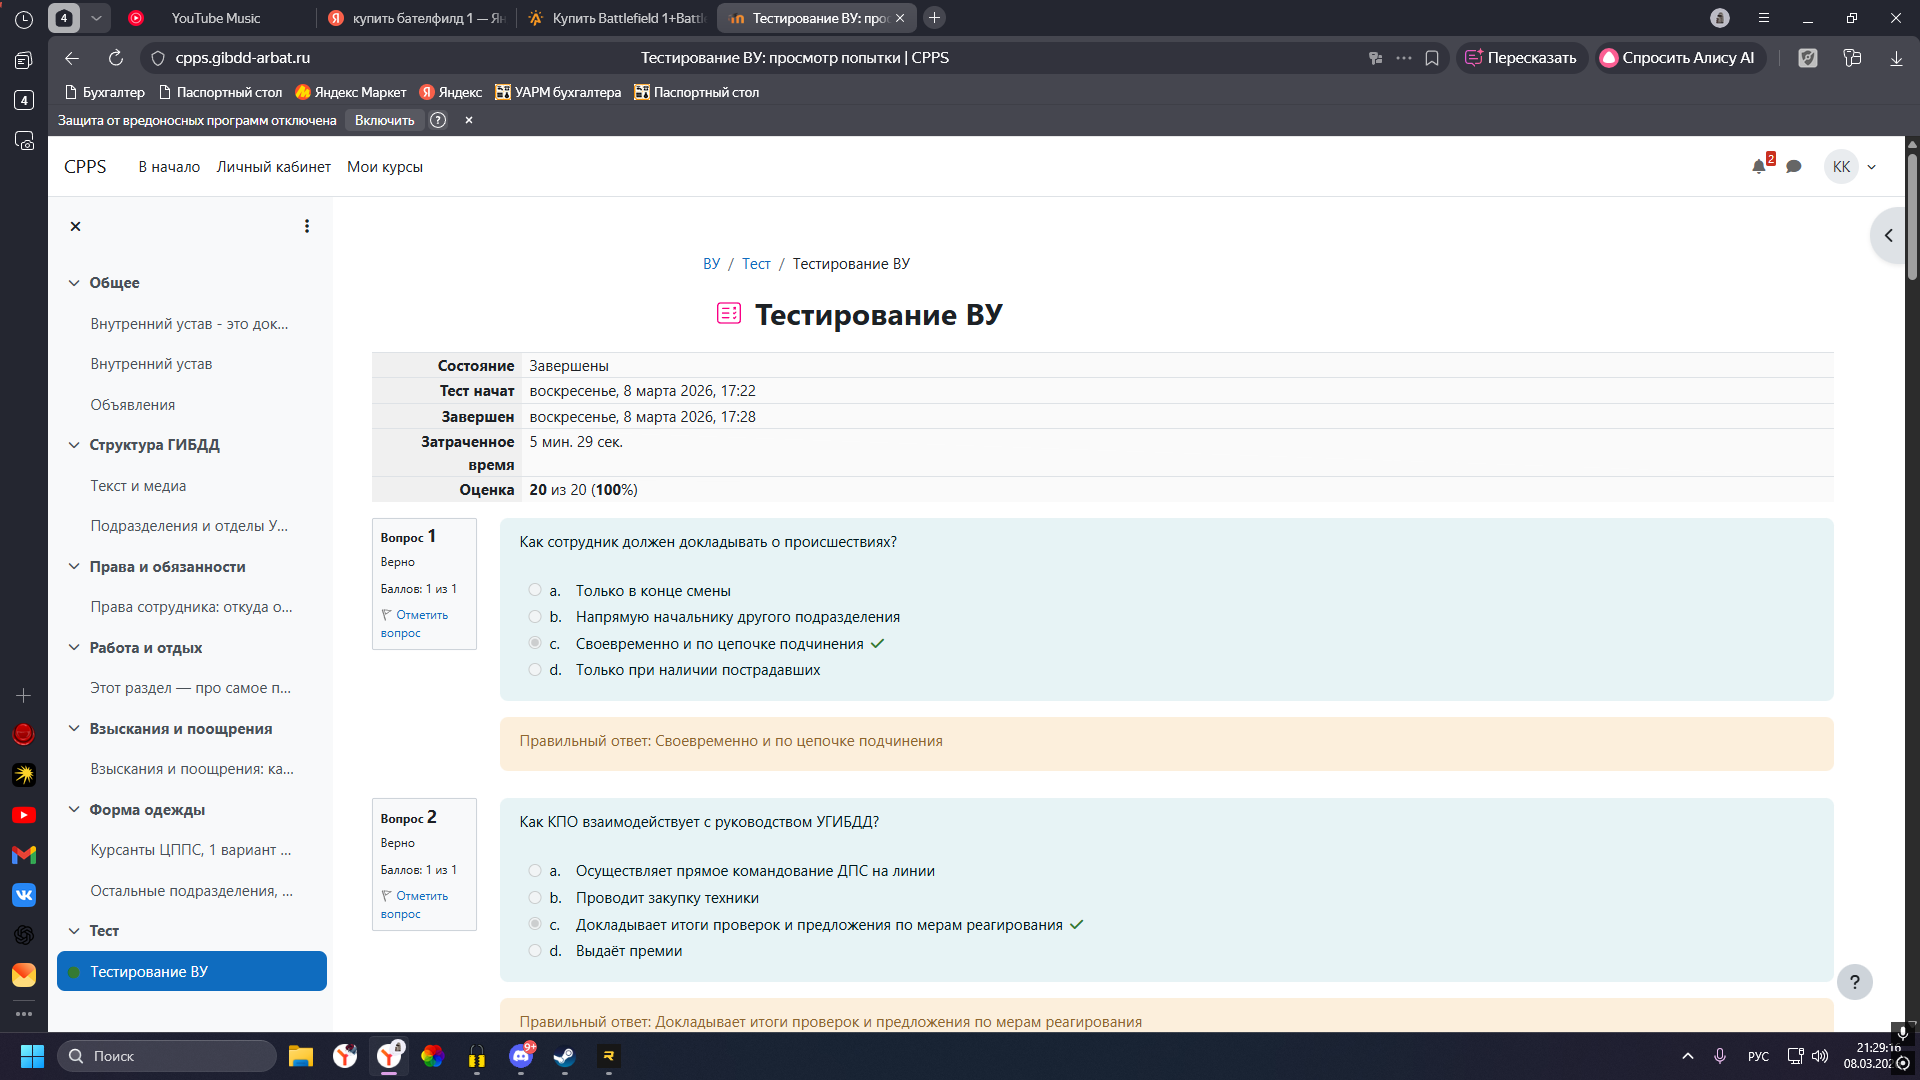Switch to the YouTube Music tab
1920x1080 pixels.
(x=215, y=18)
